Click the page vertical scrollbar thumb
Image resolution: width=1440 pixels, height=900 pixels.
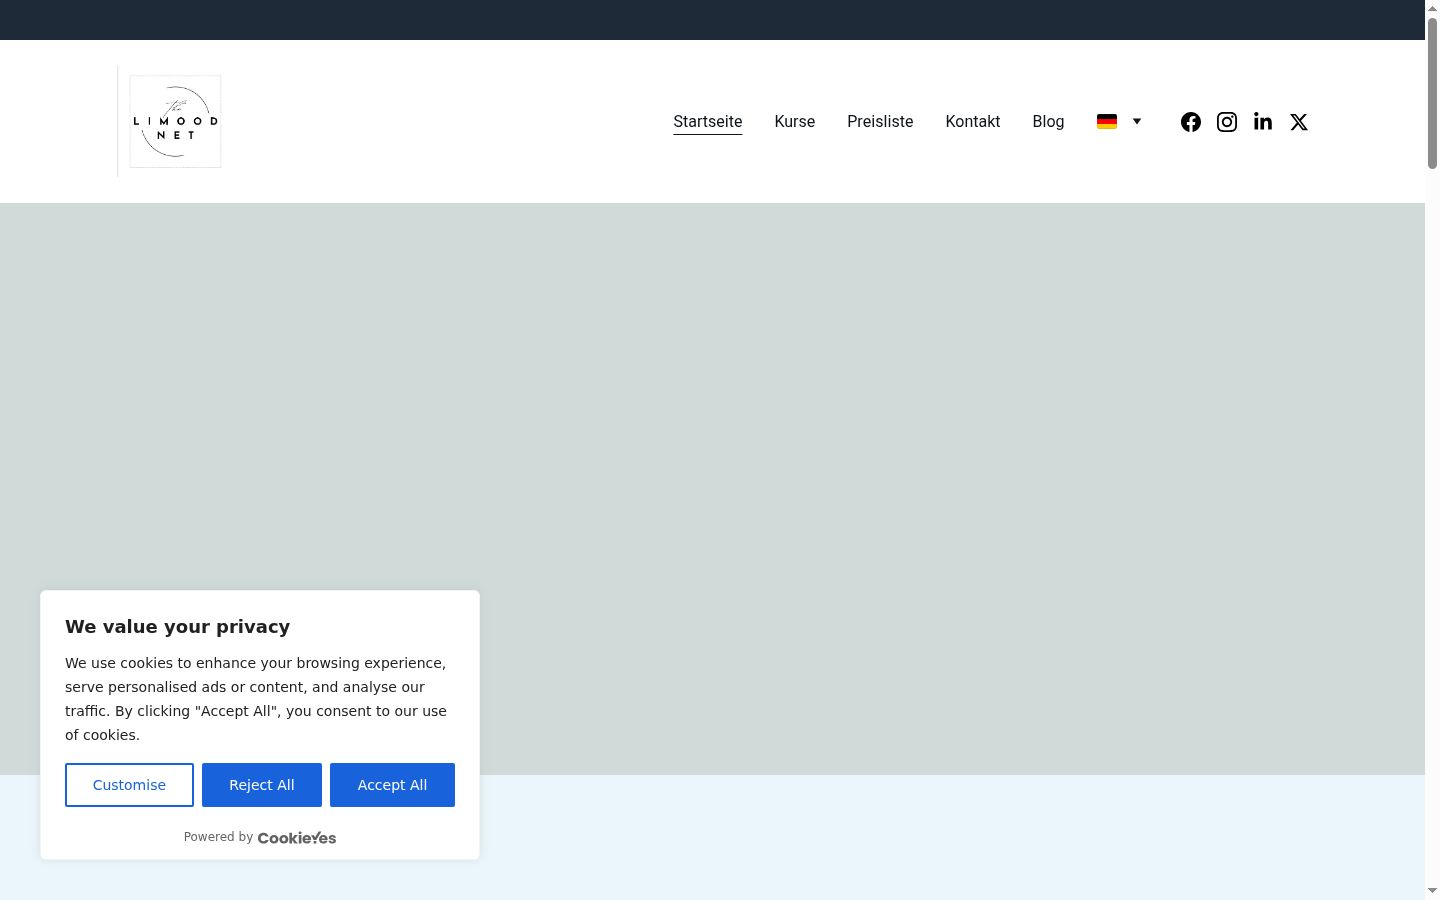1432,92
